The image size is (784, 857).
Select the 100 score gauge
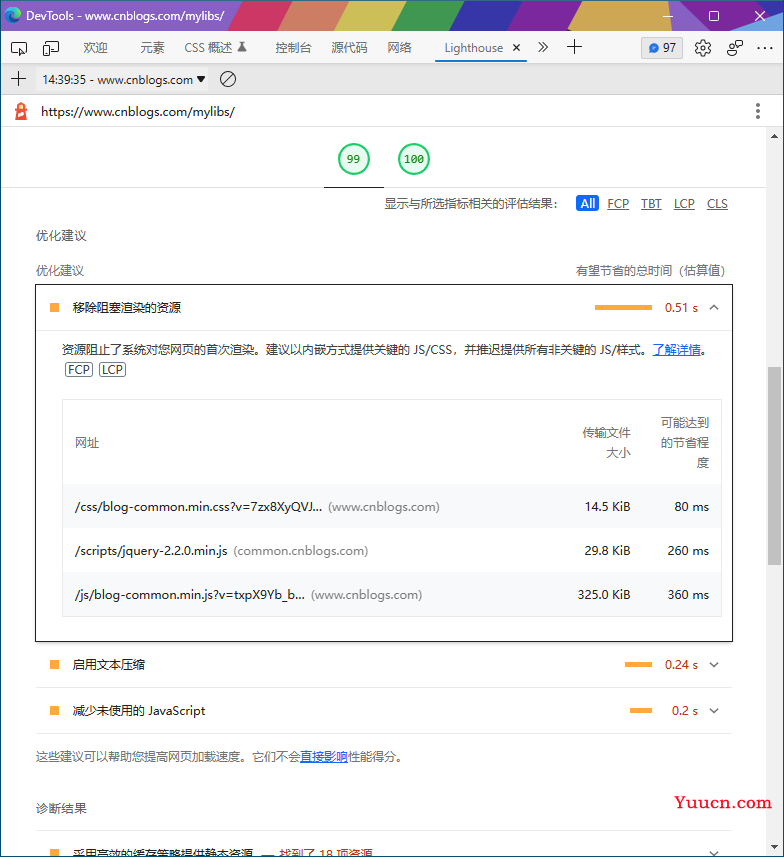pyautogui.click(x=414, y=159)
